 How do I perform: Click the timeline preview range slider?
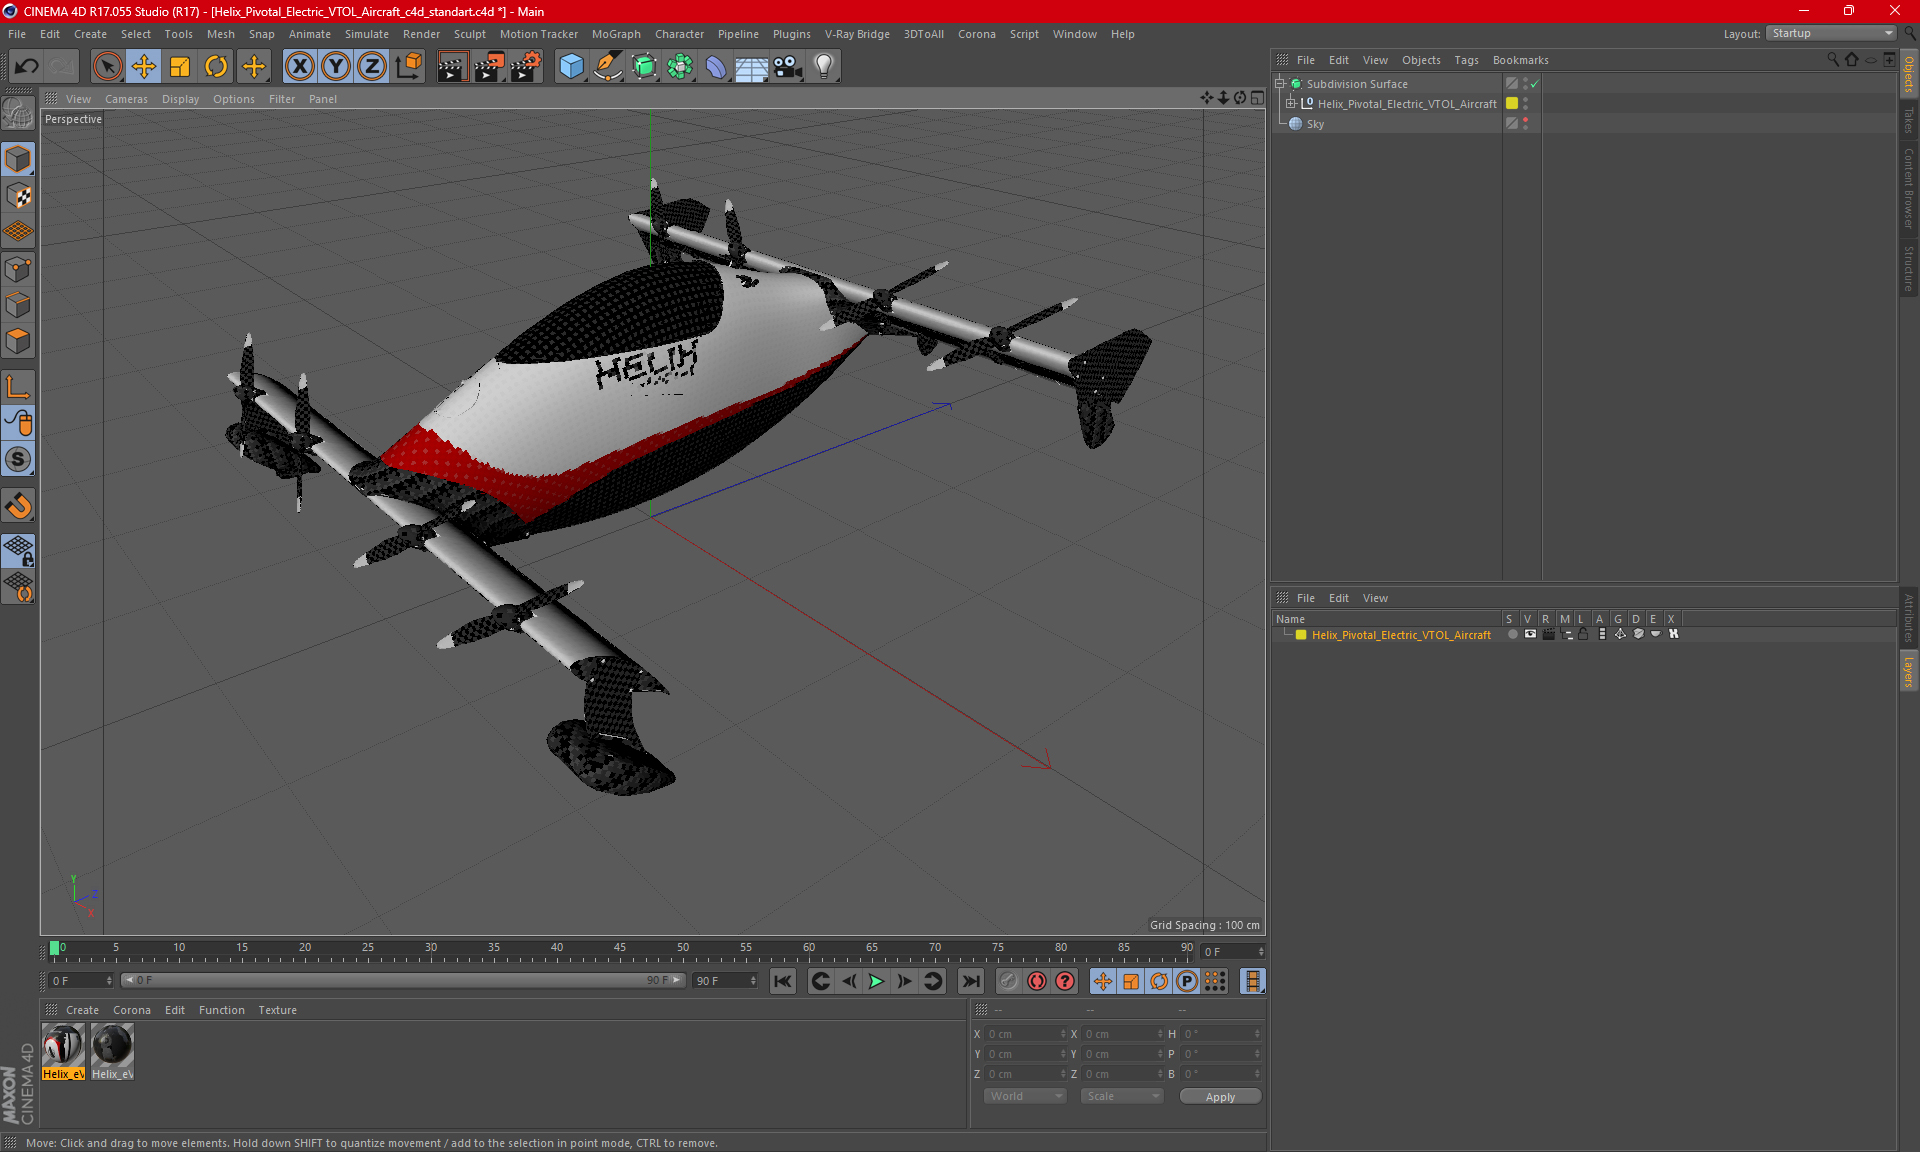pos(404,980)
